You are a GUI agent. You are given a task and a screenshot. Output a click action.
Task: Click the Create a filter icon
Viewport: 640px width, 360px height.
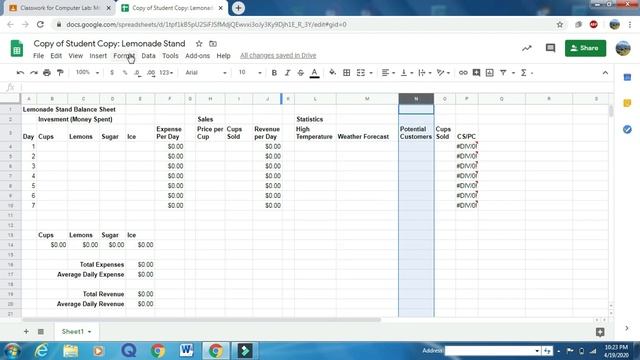[503, 73]
